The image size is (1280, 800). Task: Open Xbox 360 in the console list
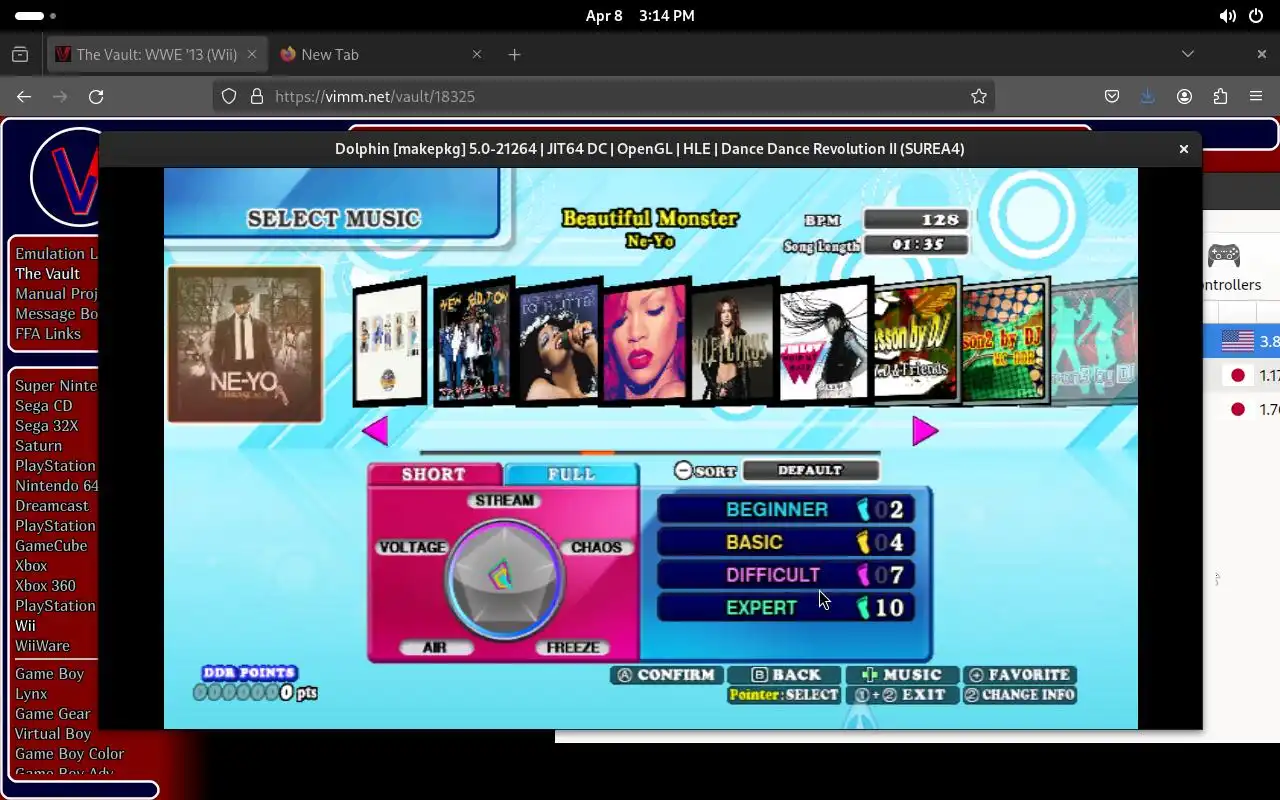tap(45, 585)
